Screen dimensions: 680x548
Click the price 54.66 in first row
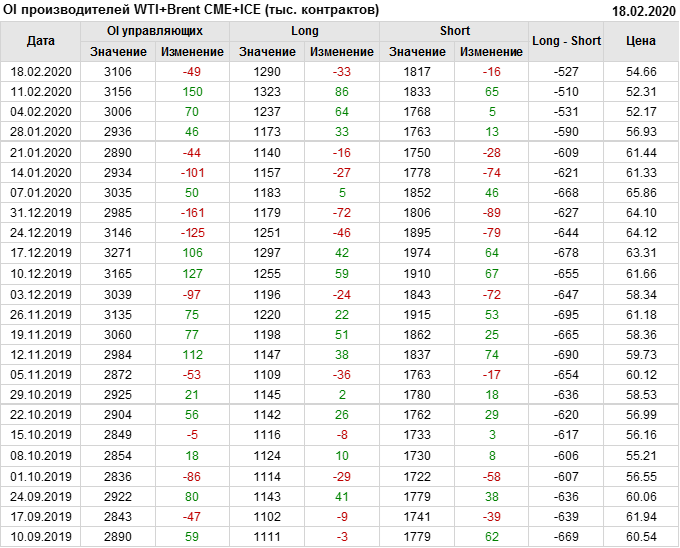[640, 72]
